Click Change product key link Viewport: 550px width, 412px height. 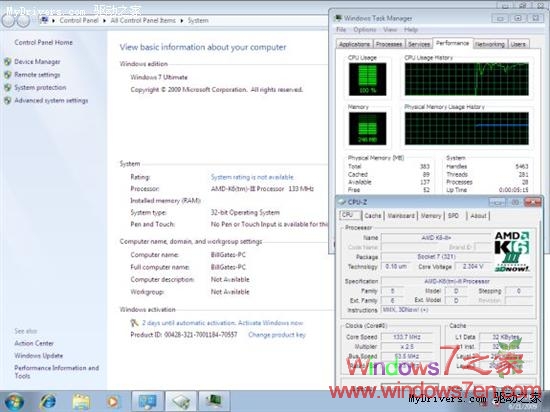277,335
